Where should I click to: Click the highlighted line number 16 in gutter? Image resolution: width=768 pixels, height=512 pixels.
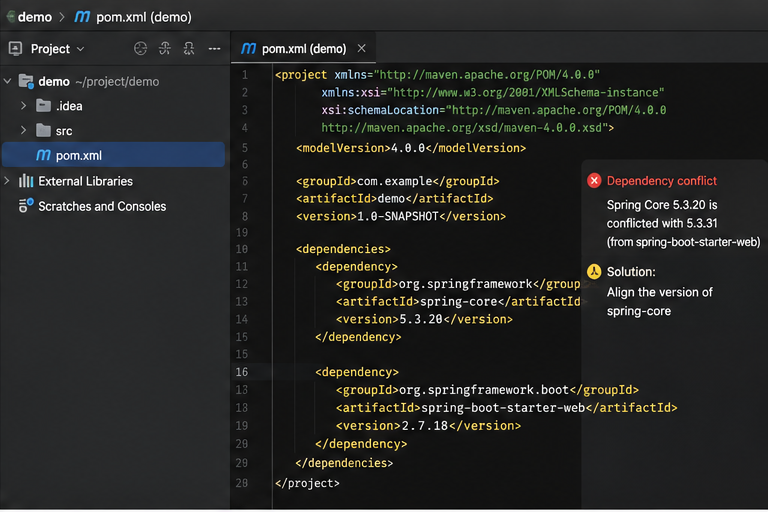tap(242, 372)
